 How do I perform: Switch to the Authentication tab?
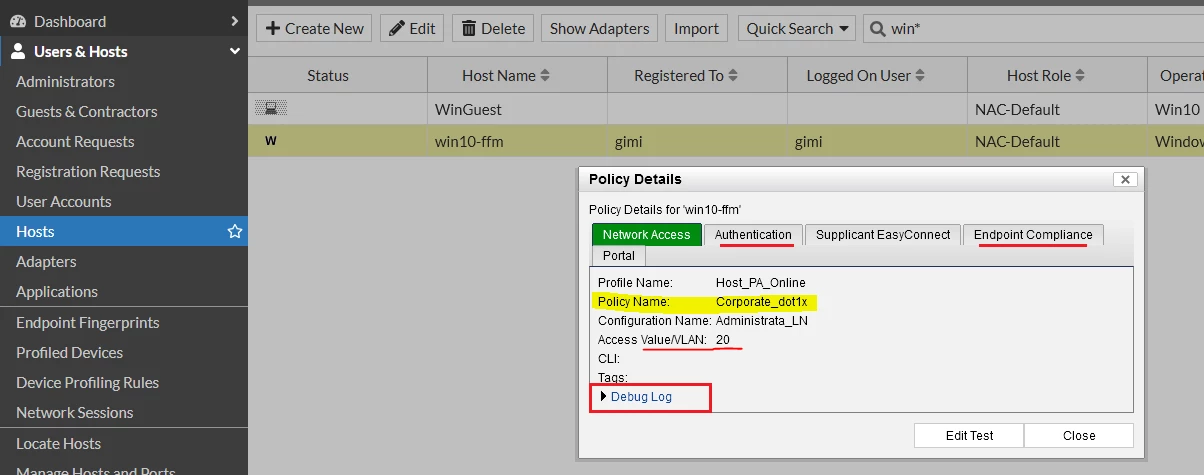tap(753, 234)
